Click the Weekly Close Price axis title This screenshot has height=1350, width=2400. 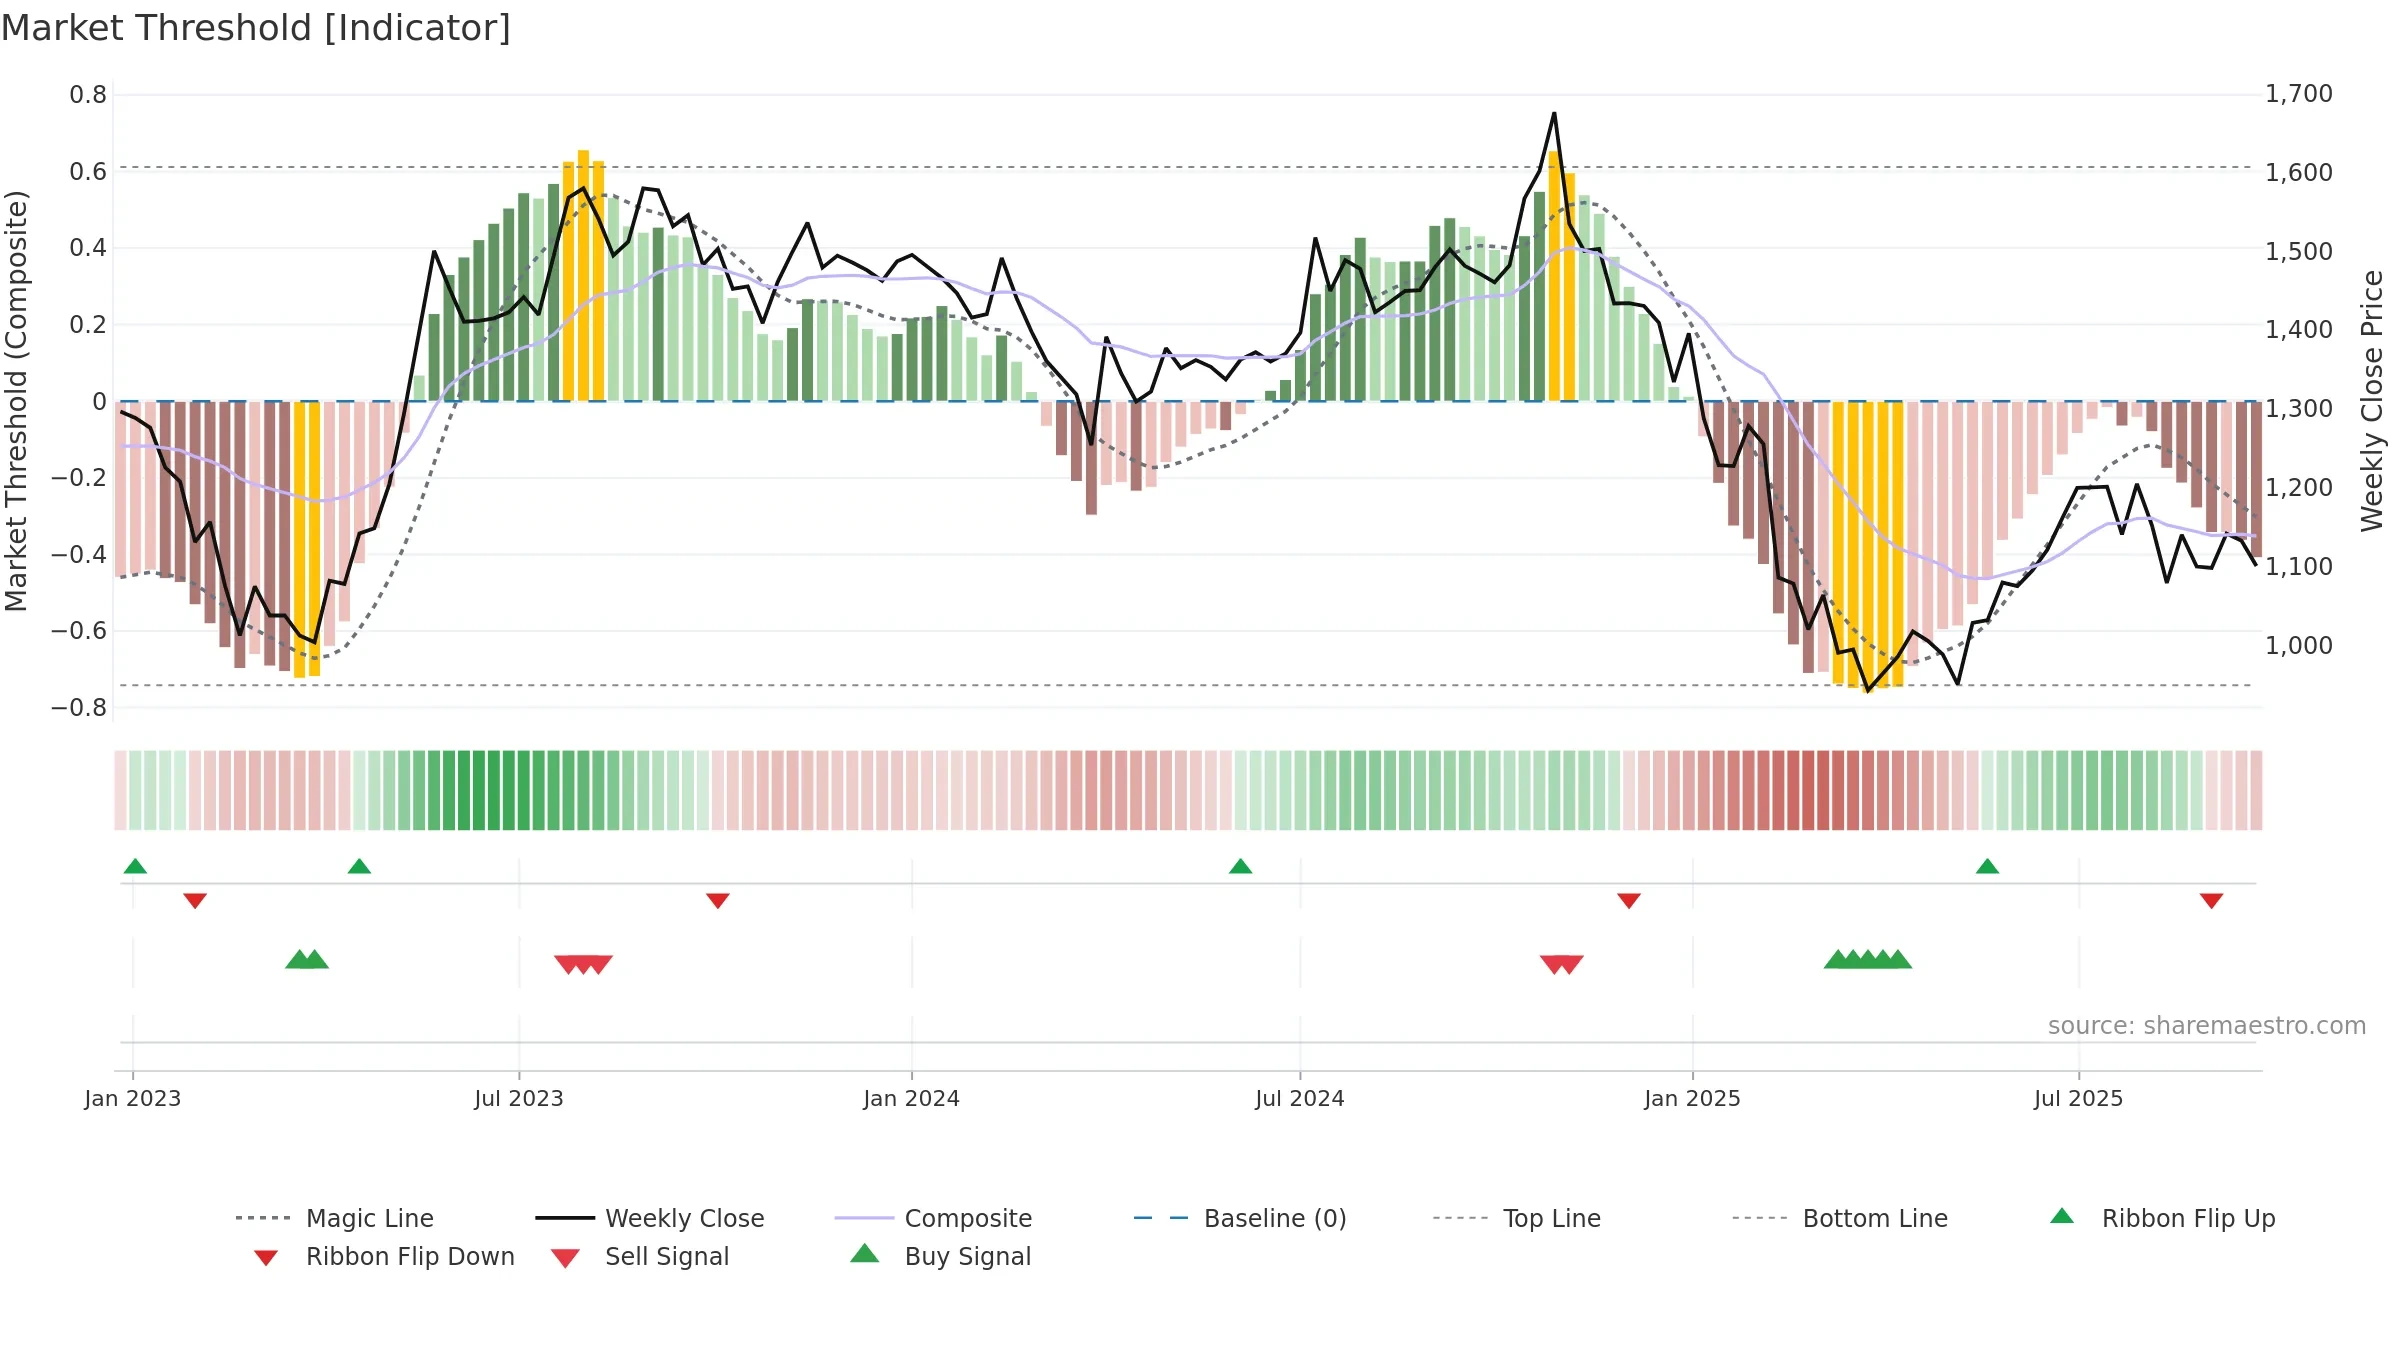pos(2372,401)
